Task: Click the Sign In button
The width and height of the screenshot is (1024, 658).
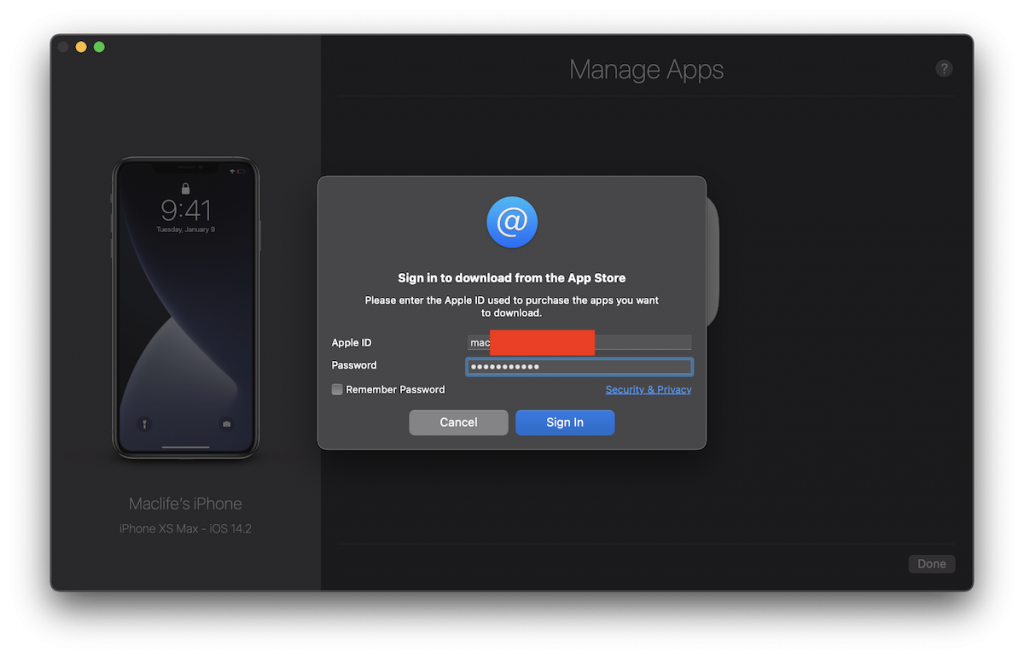Action: pyautogui.click(x=565, y=422)
